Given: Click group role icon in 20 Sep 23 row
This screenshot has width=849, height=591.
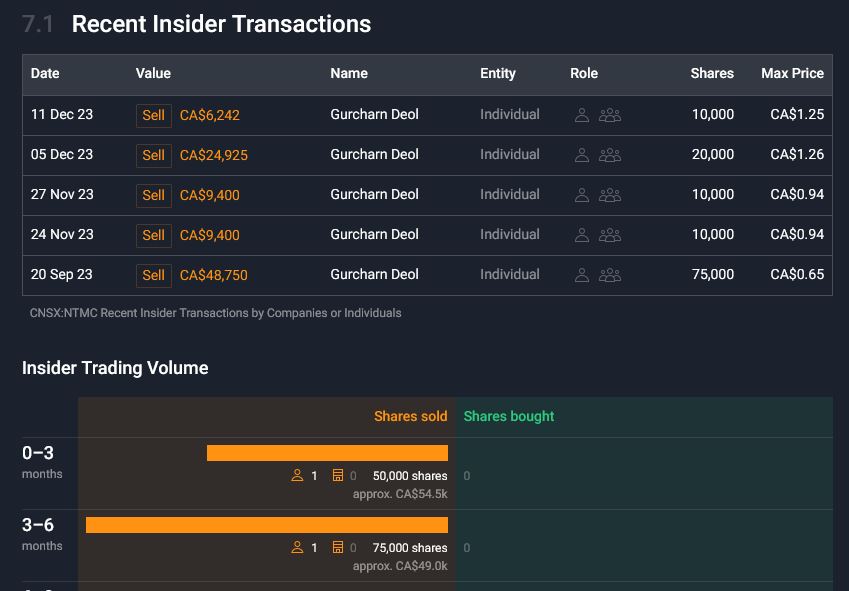Looking at the screenshot, I should pyautogui.click(x=610, y=275).
